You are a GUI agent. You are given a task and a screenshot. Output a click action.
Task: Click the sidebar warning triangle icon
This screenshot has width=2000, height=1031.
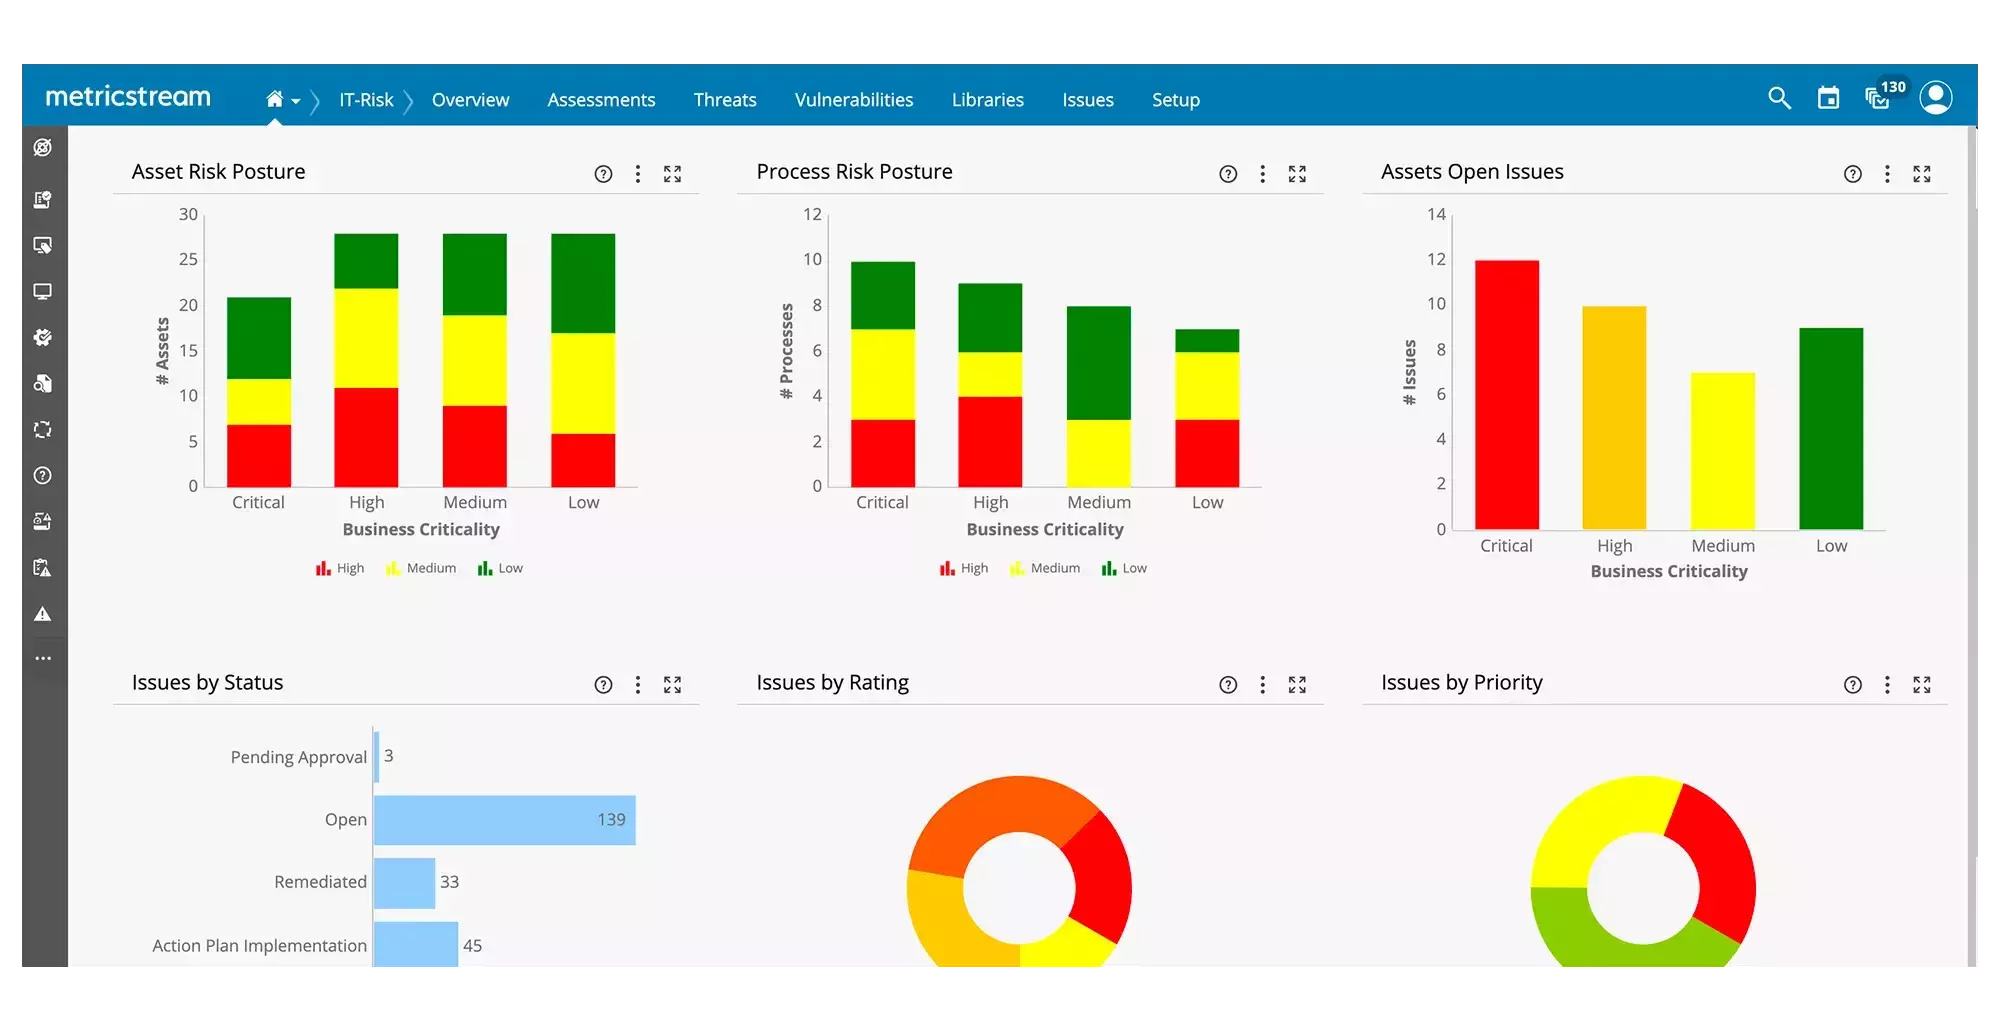[x=42, y=614]
